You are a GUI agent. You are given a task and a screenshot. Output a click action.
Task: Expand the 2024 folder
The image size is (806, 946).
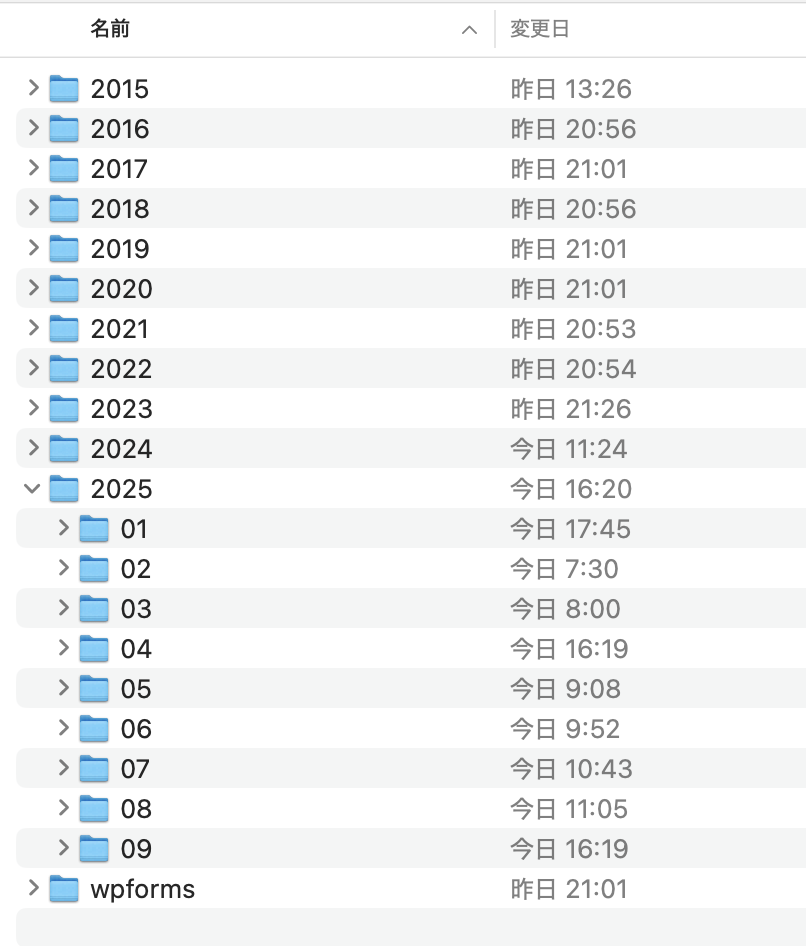pos(33,448)
